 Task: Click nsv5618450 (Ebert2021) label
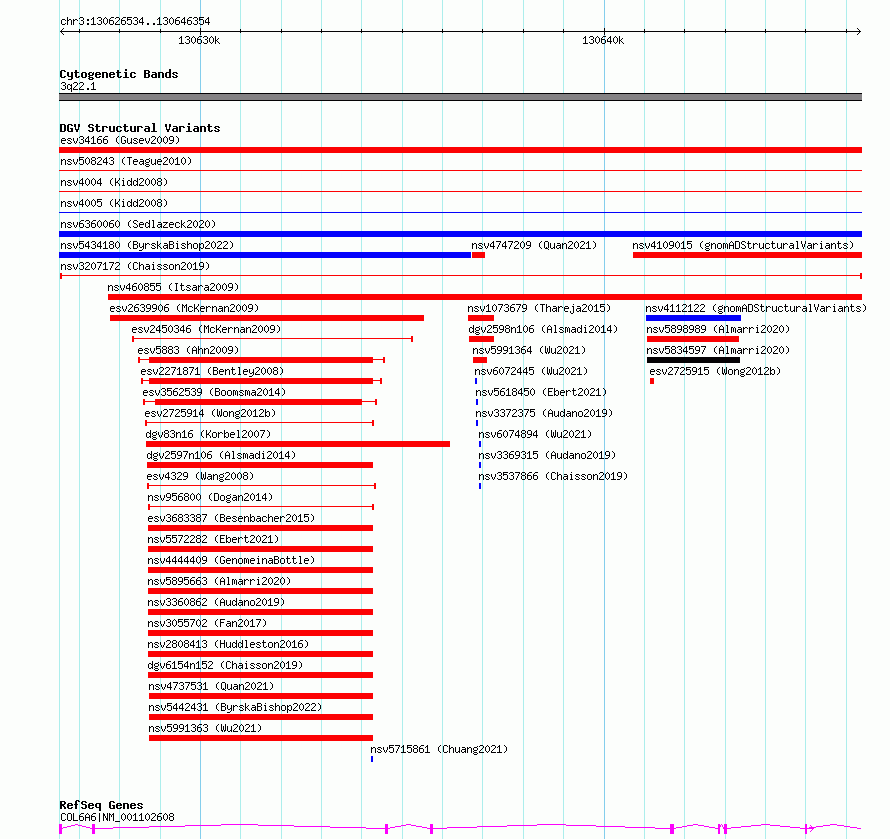pyautogui.click(x=541, y=392)
